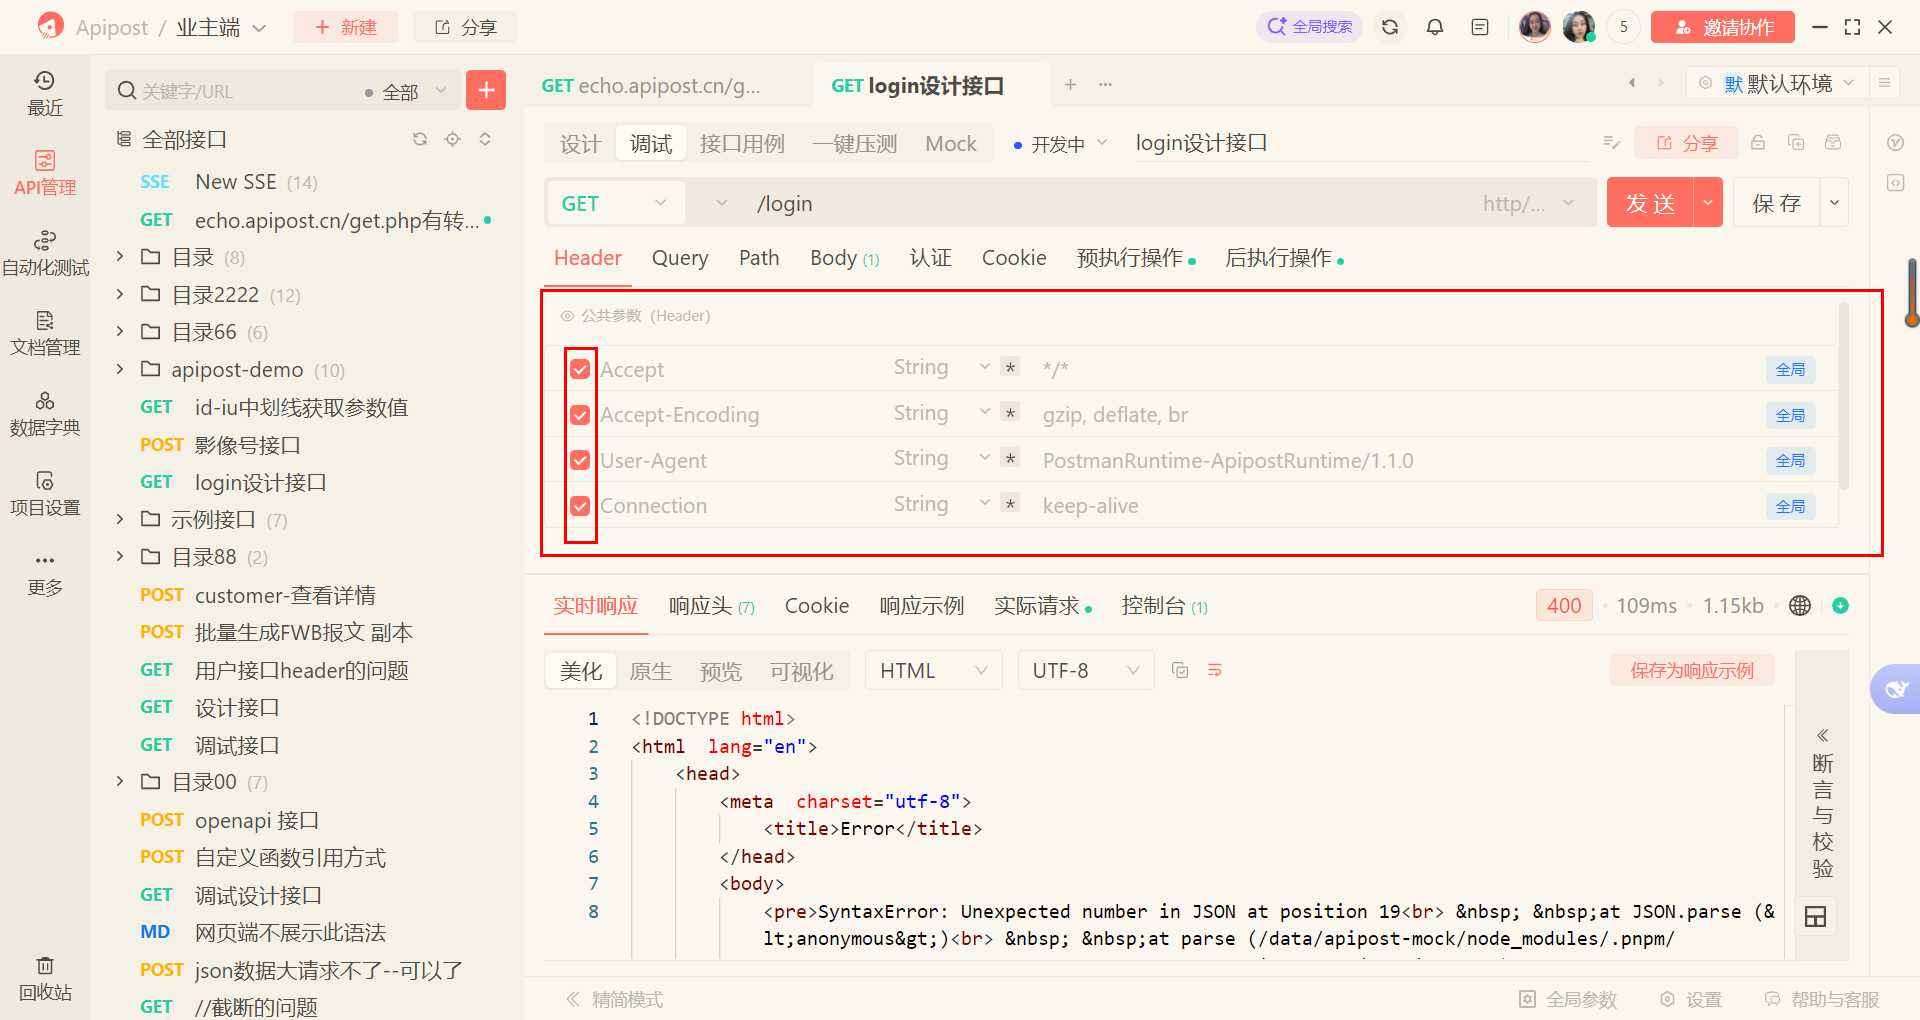Locate current API with target icon
Viewport: 1920px width, 1020px height.
(453, 139)
